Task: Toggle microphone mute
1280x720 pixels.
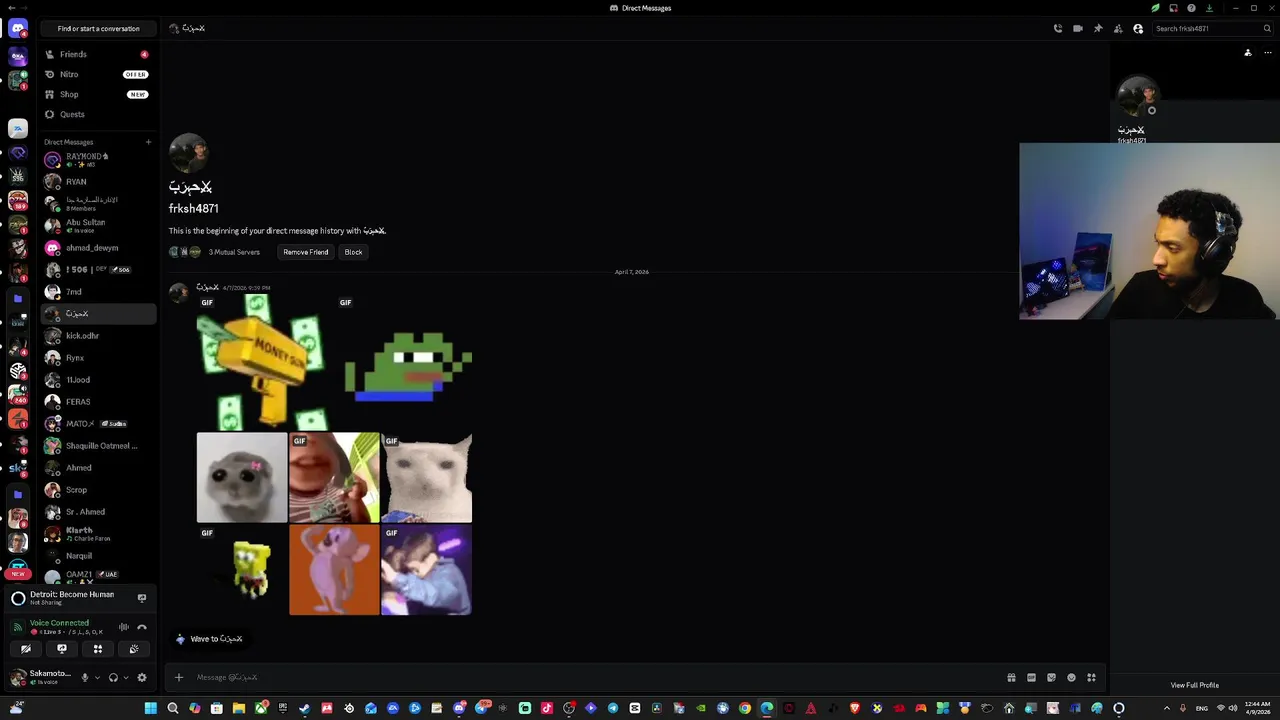Action: click(x=85, y=677)
